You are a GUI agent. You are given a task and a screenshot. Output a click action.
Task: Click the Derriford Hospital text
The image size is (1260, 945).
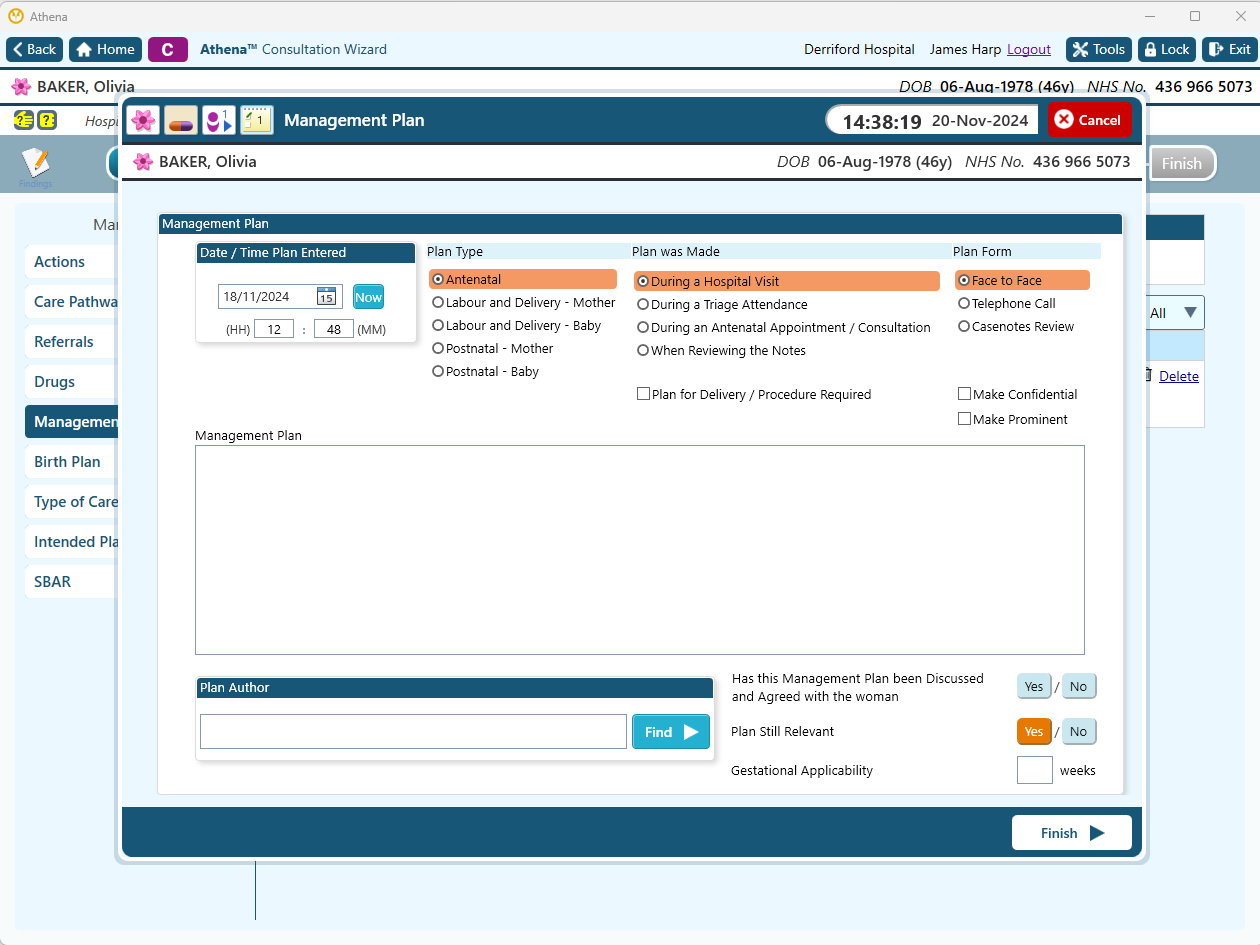pos(859,49)
